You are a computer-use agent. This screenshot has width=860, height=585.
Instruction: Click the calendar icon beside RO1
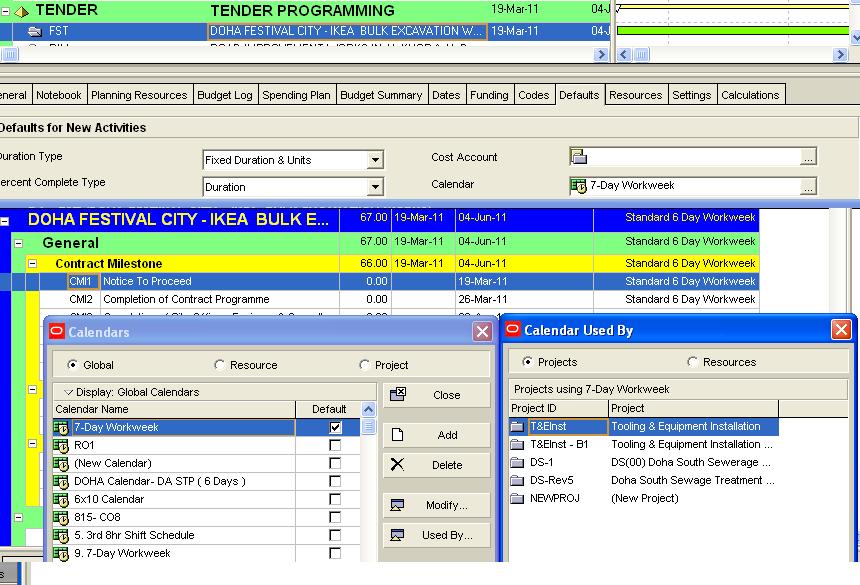(x=61, y=445)
